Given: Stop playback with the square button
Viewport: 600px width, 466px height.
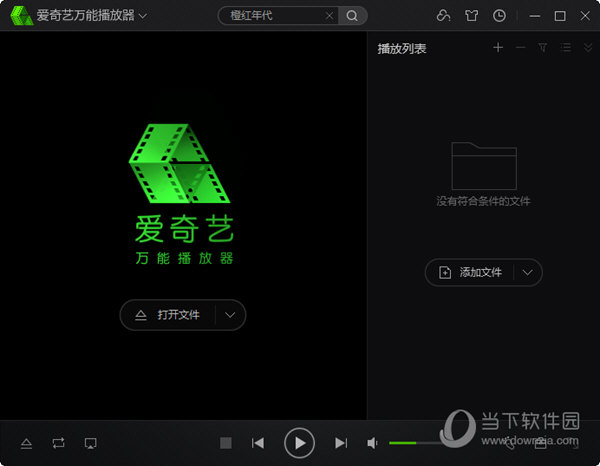Looking at the screenshot, I should coord(226,443).
